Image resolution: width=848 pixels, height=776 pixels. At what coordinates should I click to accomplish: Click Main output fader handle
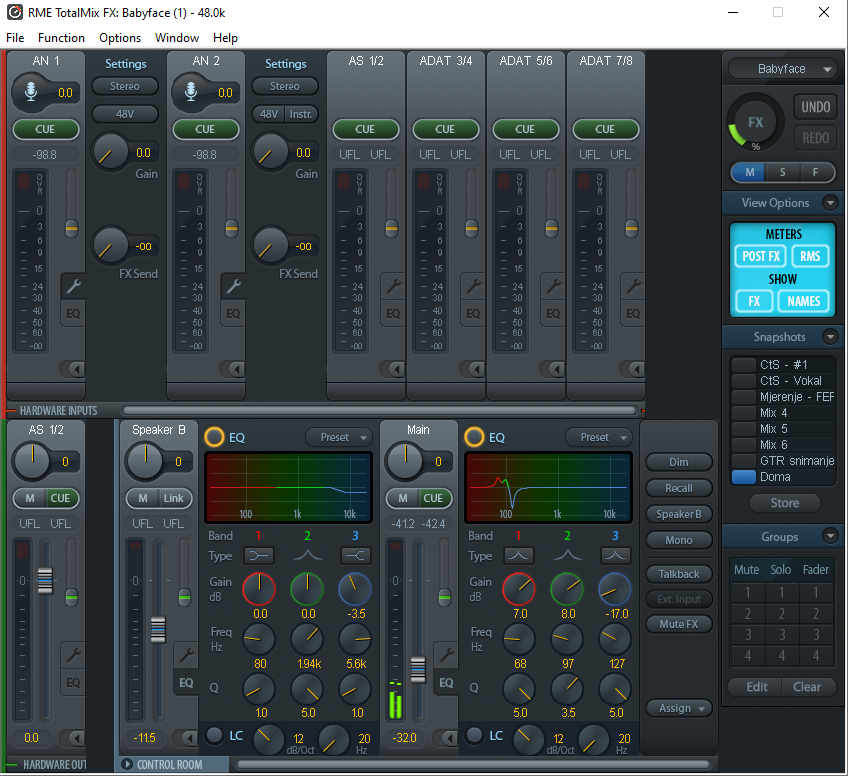point(418,670)
